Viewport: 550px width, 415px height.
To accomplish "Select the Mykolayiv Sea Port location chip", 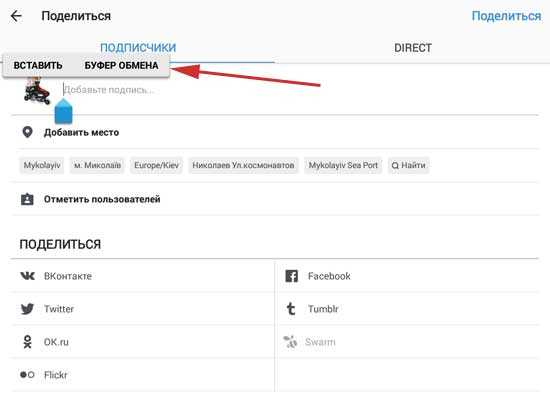I will [x=343, y=165].
